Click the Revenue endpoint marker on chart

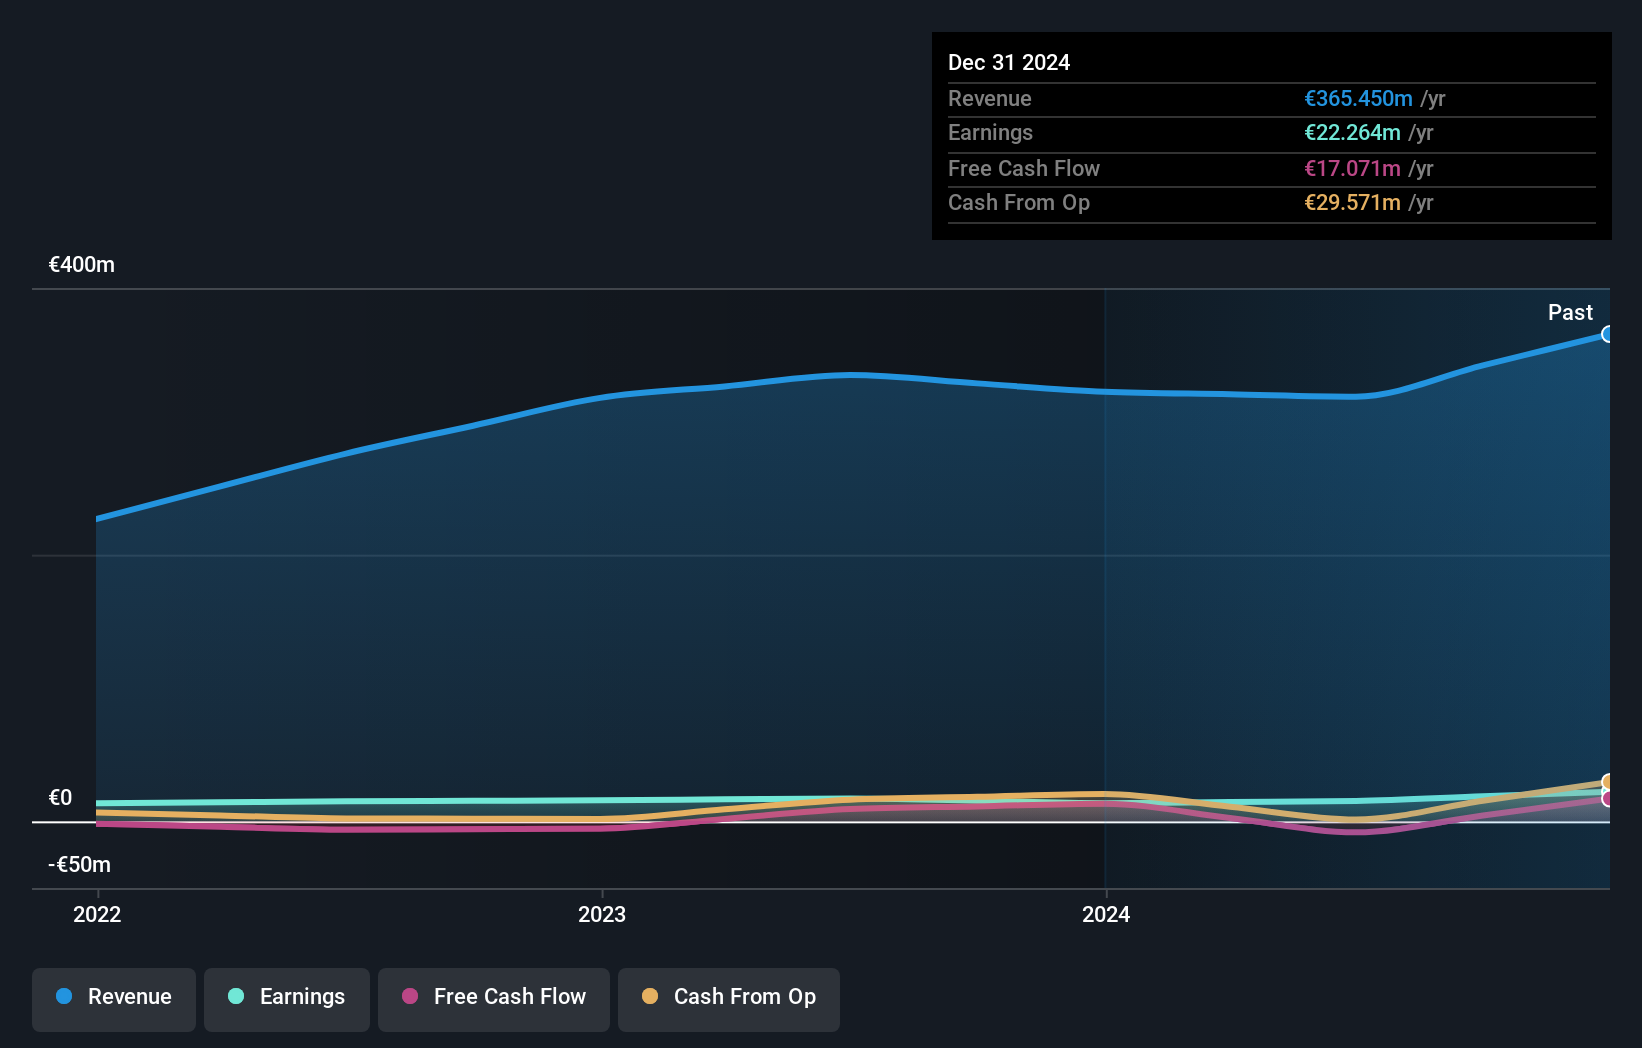(x=1607, y=334)
